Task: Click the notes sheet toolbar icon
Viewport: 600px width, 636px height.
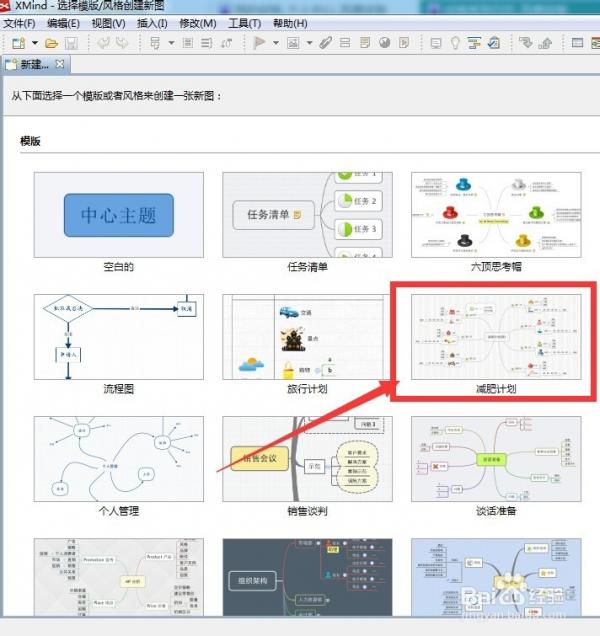Action: click(365, 42)
